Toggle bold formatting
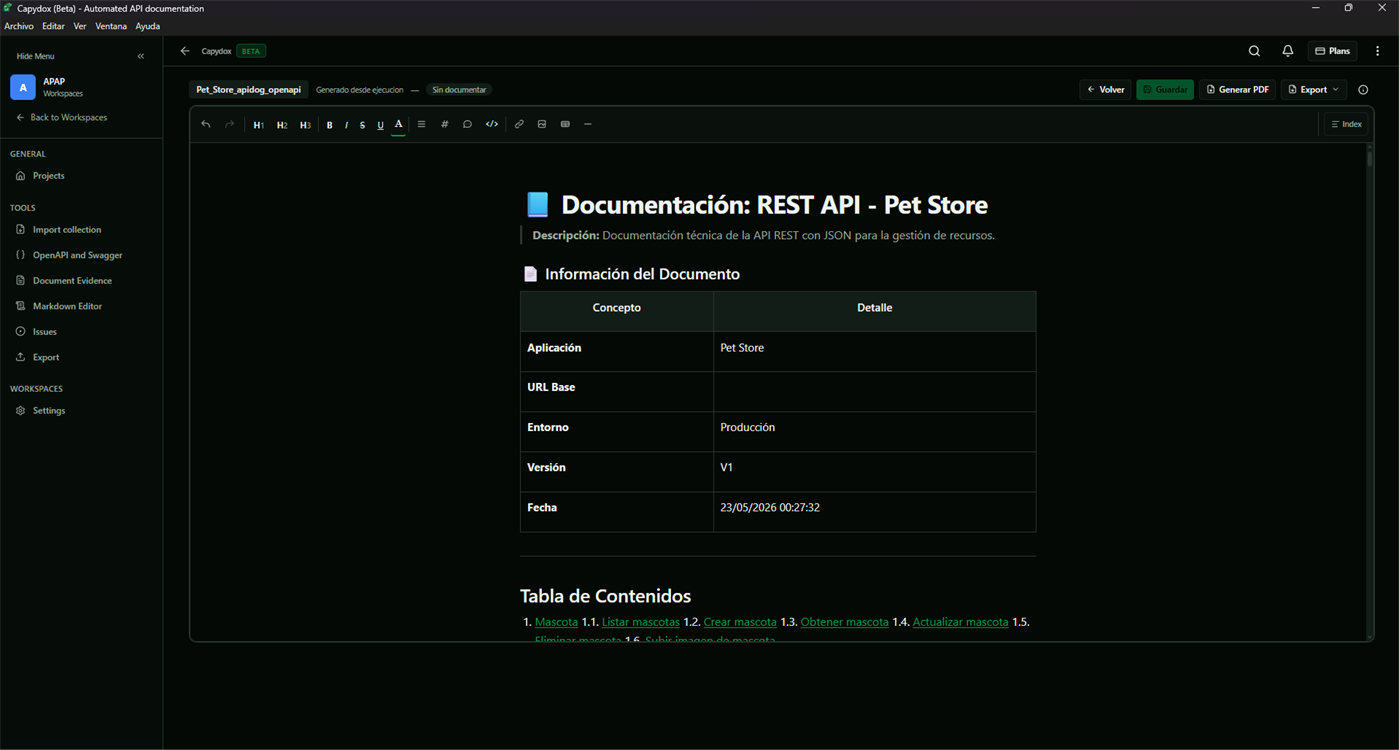 click(330, 125)
